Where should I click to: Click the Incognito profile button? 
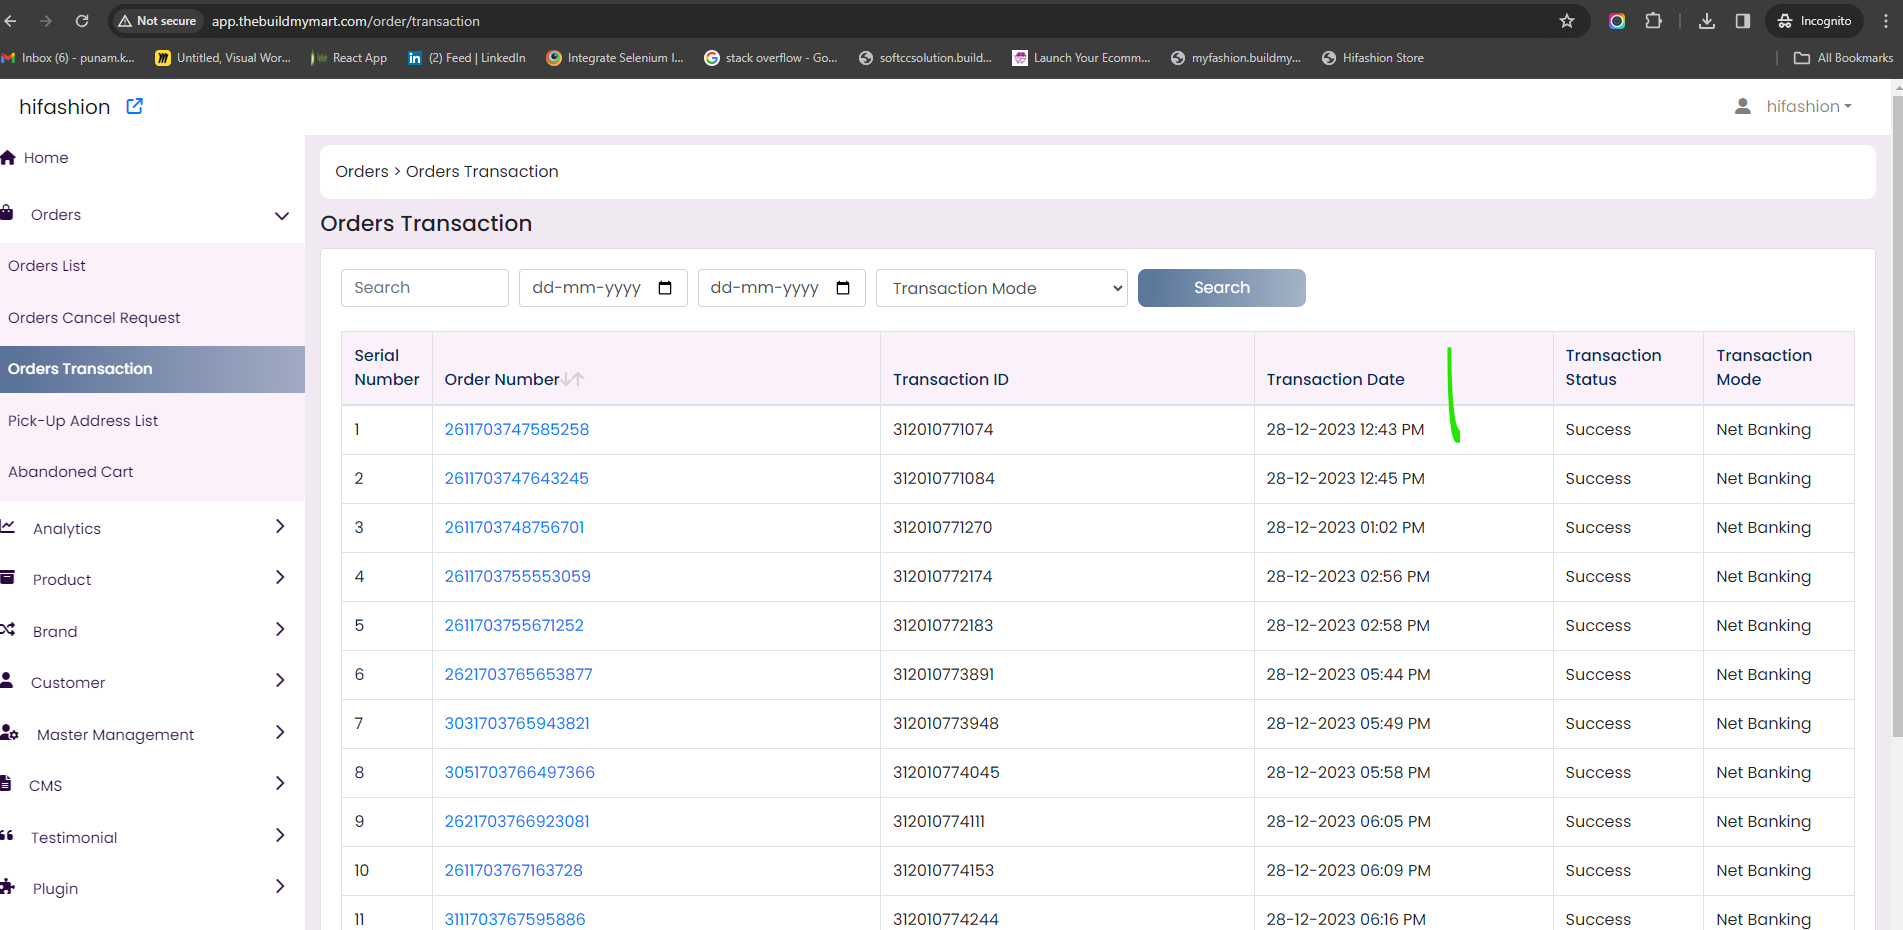pyautogui.click(x=1815, y=21)
